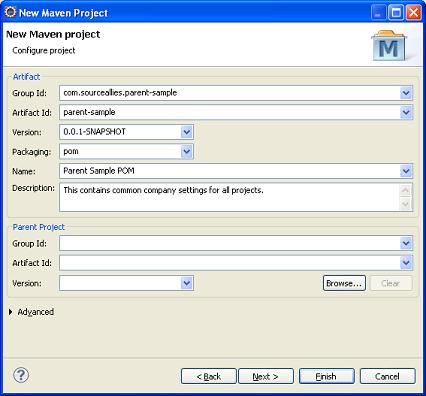The width and height of the screenshot is (426, 396).
Task: Open the Parent Project Group Id dropdown
Action: (406, 243)
